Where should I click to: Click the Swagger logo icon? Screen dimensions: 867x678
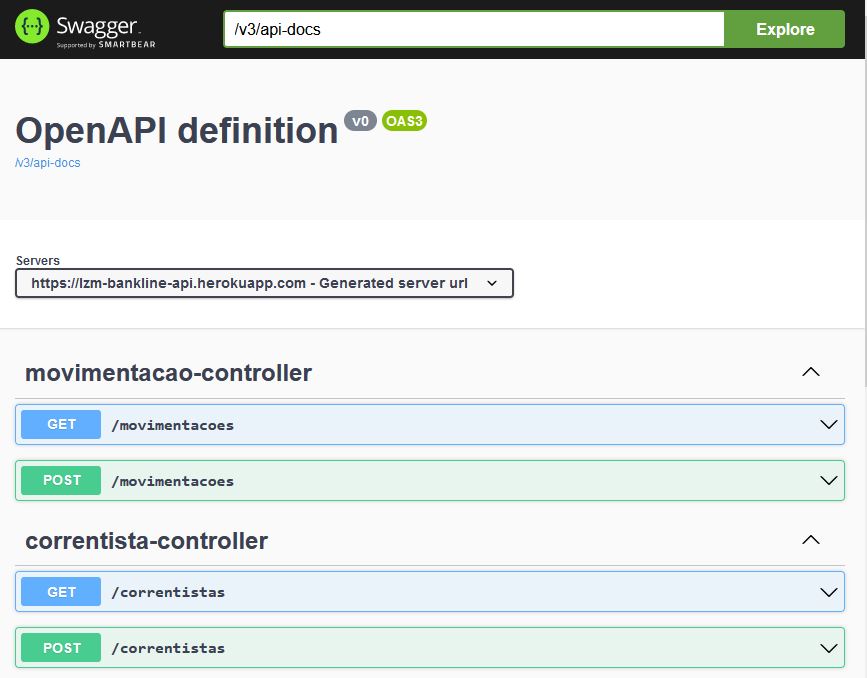coord(33,27)
